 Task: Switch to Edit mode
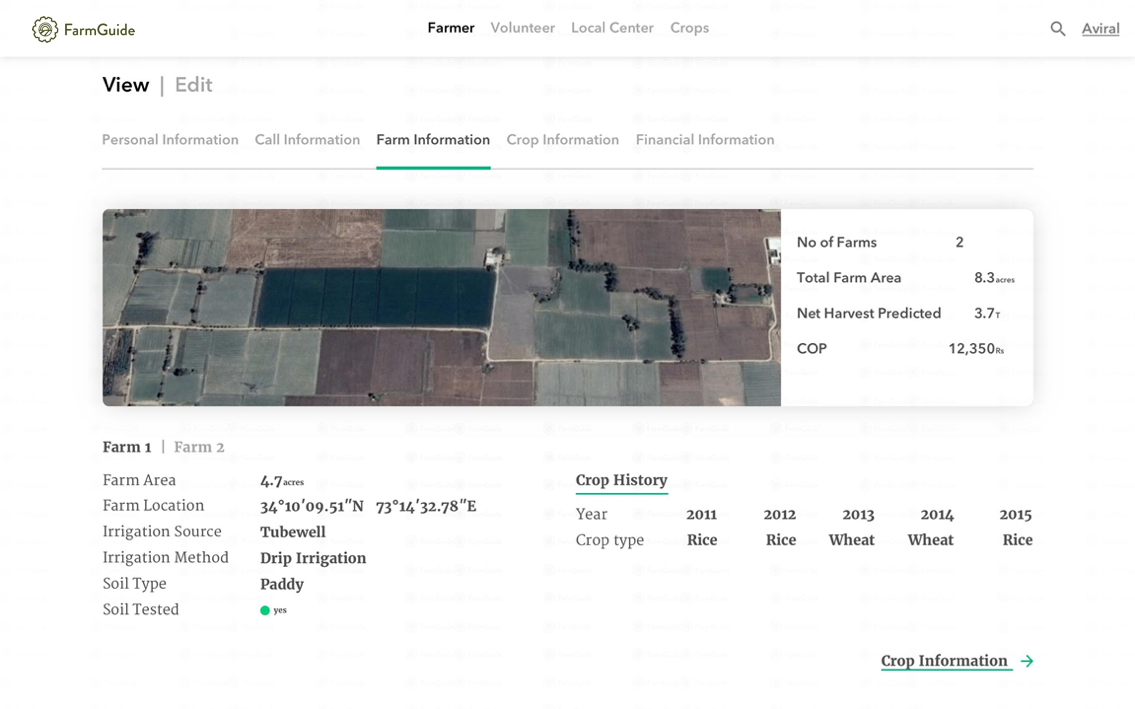tap(193, 85)
